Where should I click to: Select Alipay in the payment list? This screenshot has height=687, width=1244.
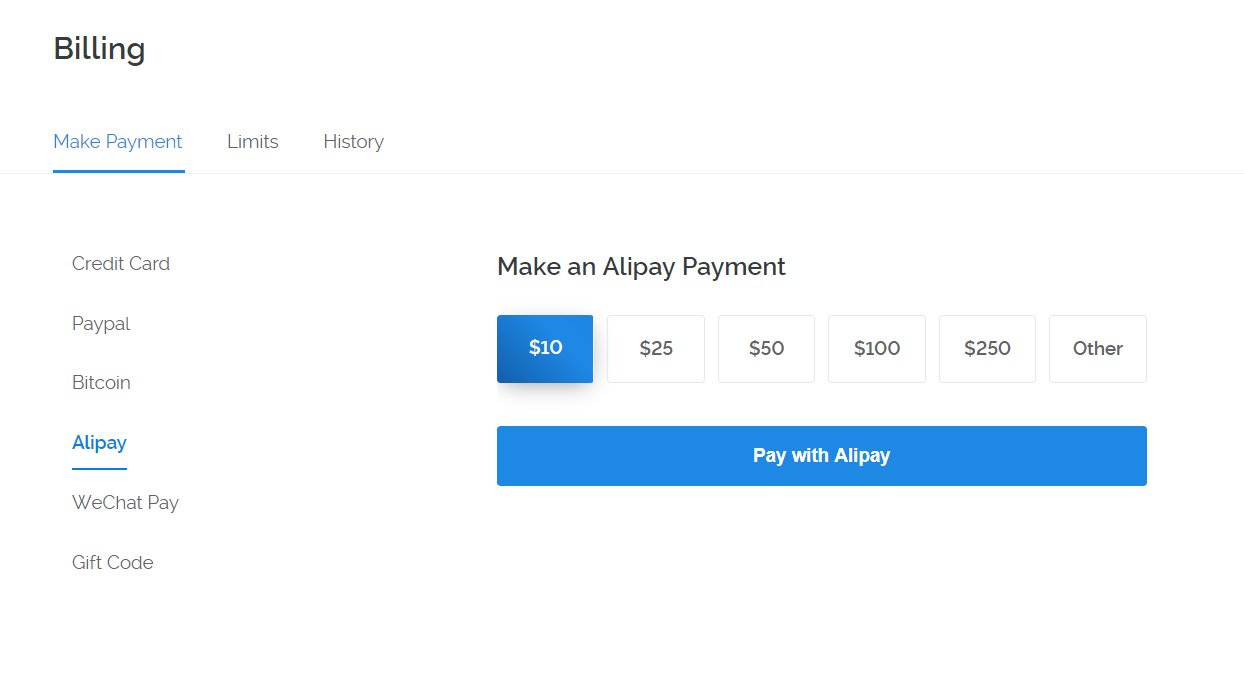(99, 443)
